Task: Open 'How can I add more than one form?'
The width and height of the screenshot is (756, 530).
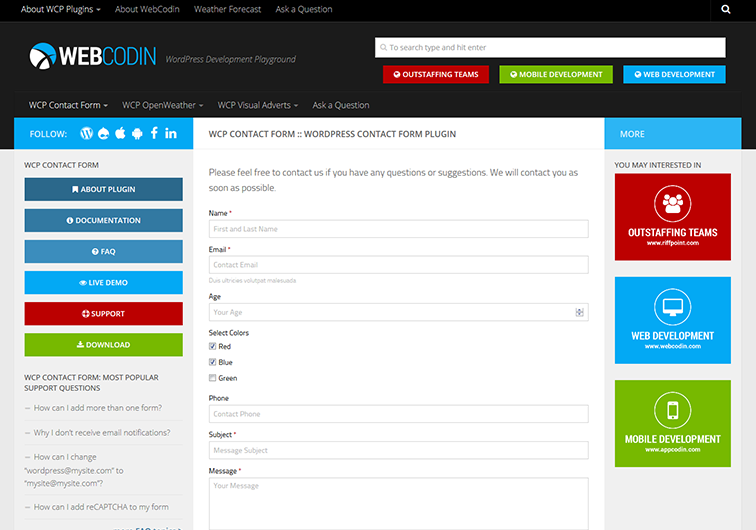Action: point(98,408)
